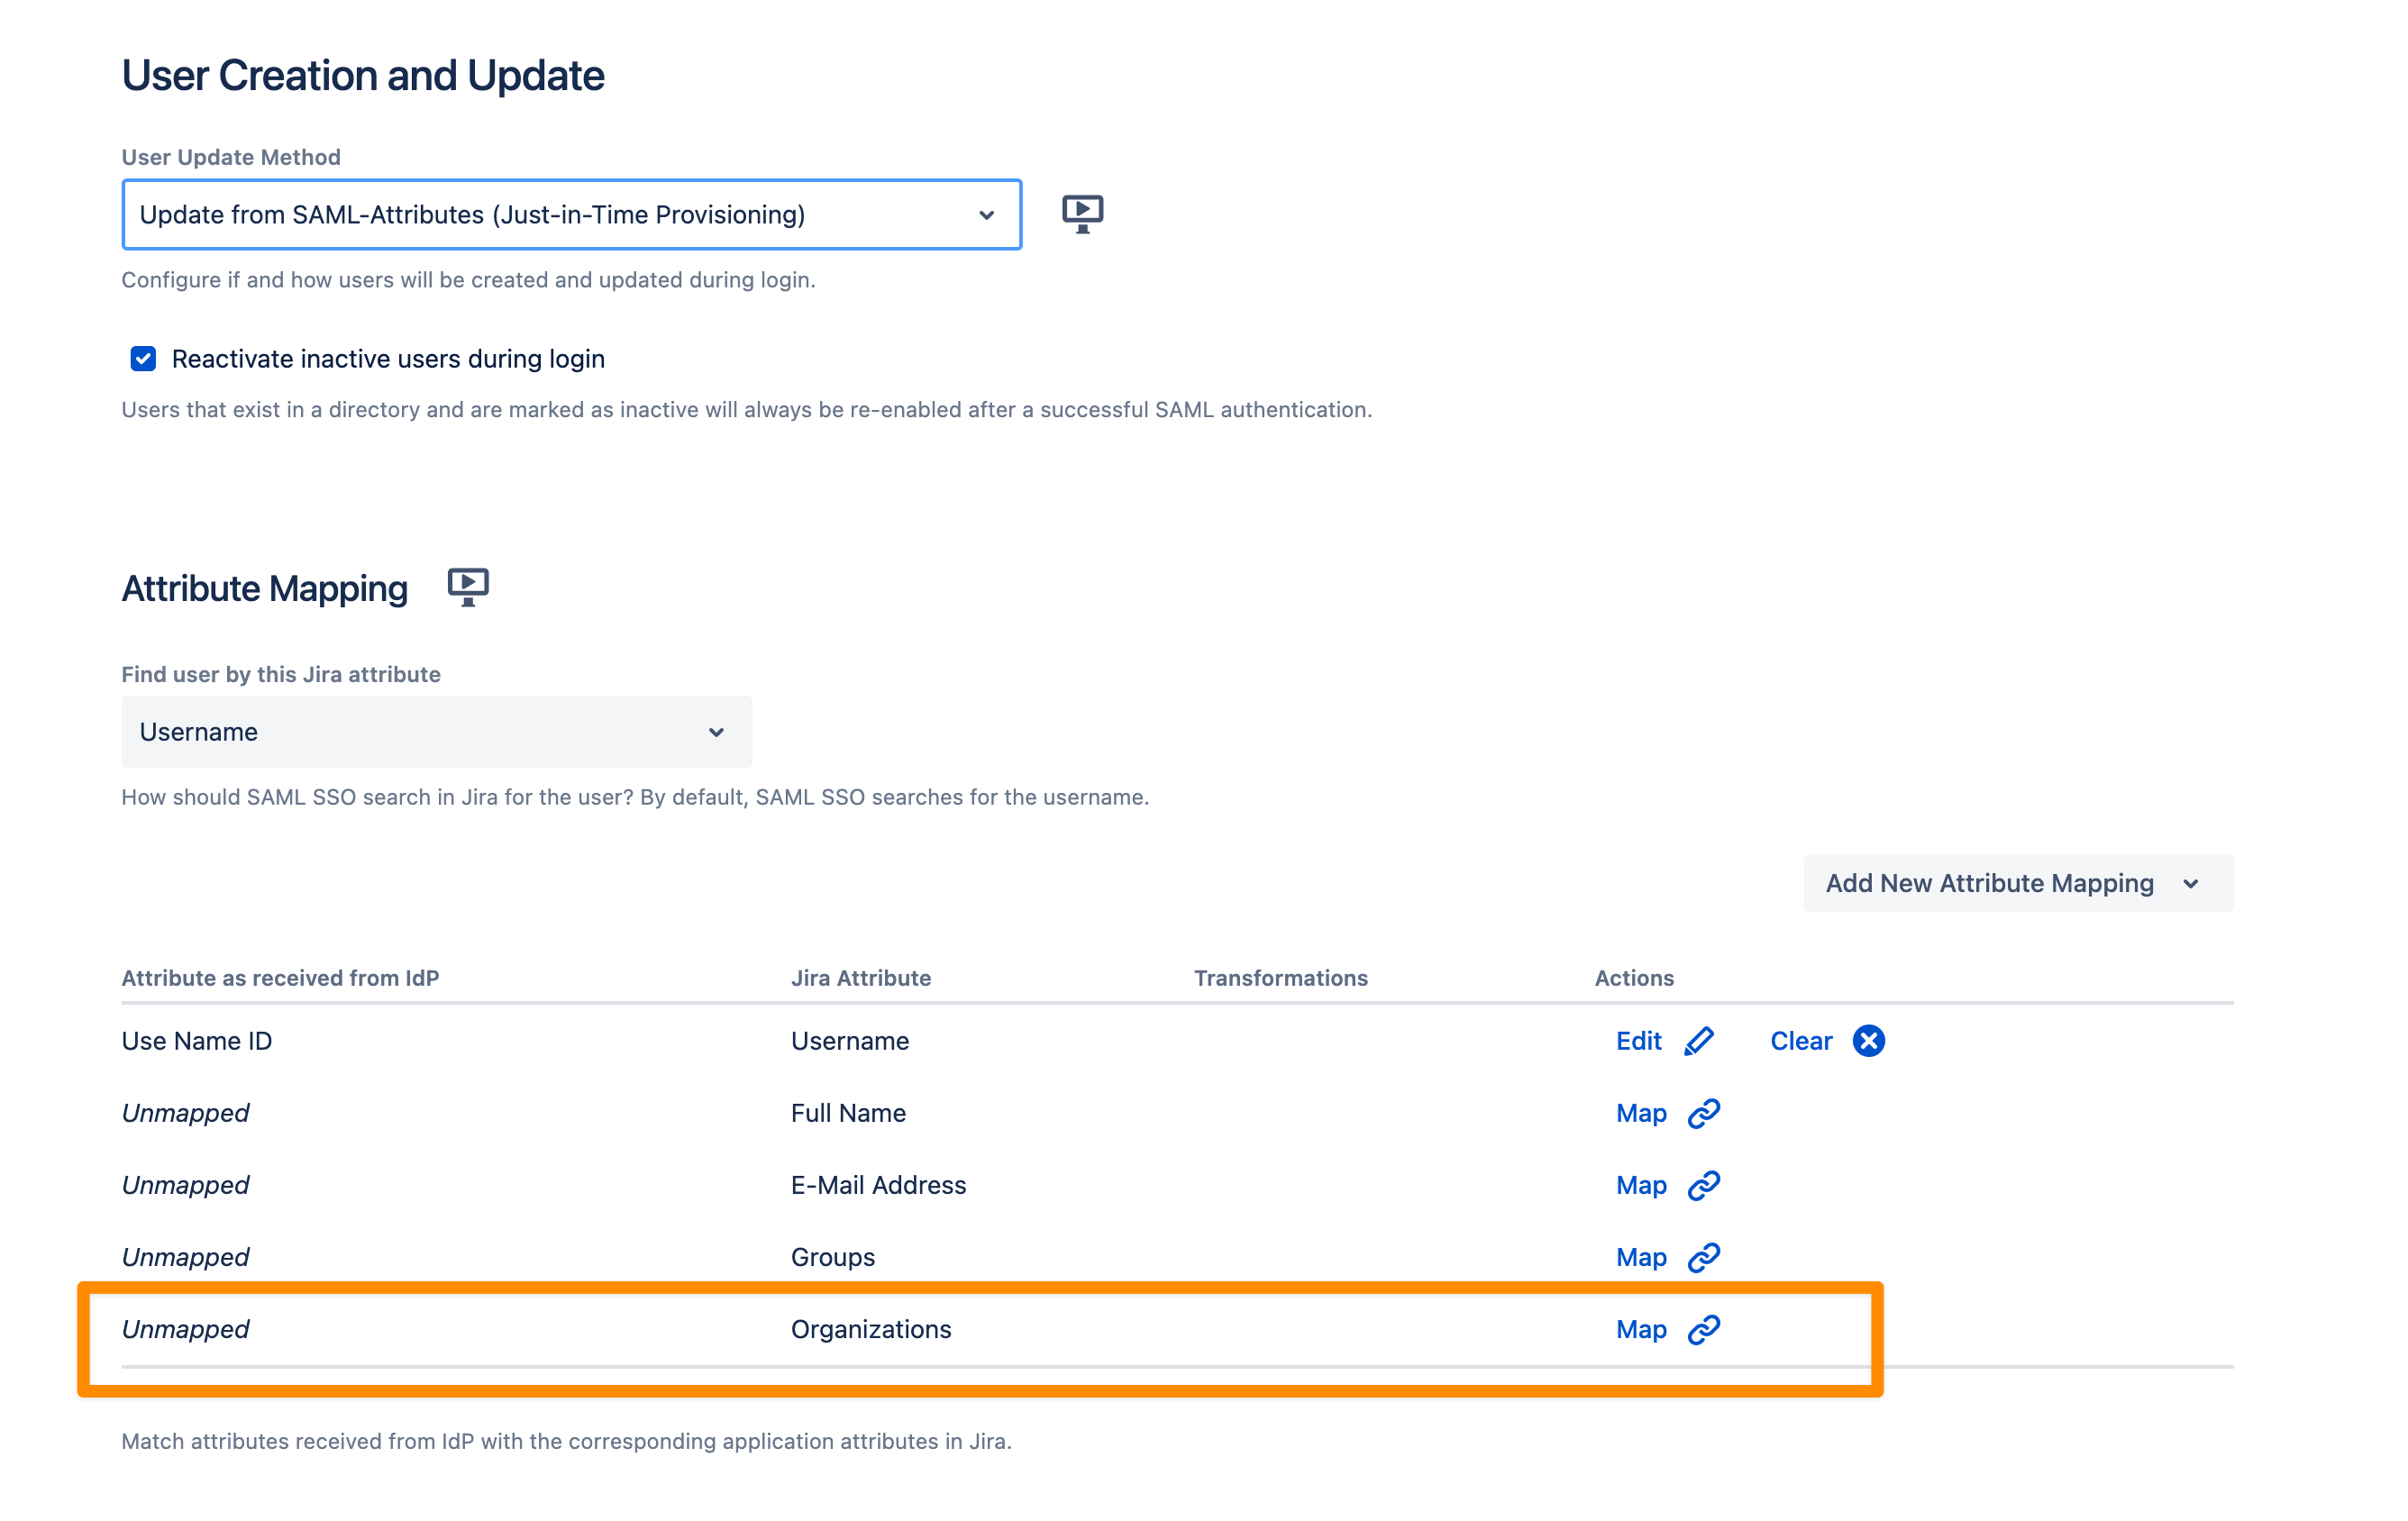Click Edit link for Username mapping

click(x=1638, y=1041)
